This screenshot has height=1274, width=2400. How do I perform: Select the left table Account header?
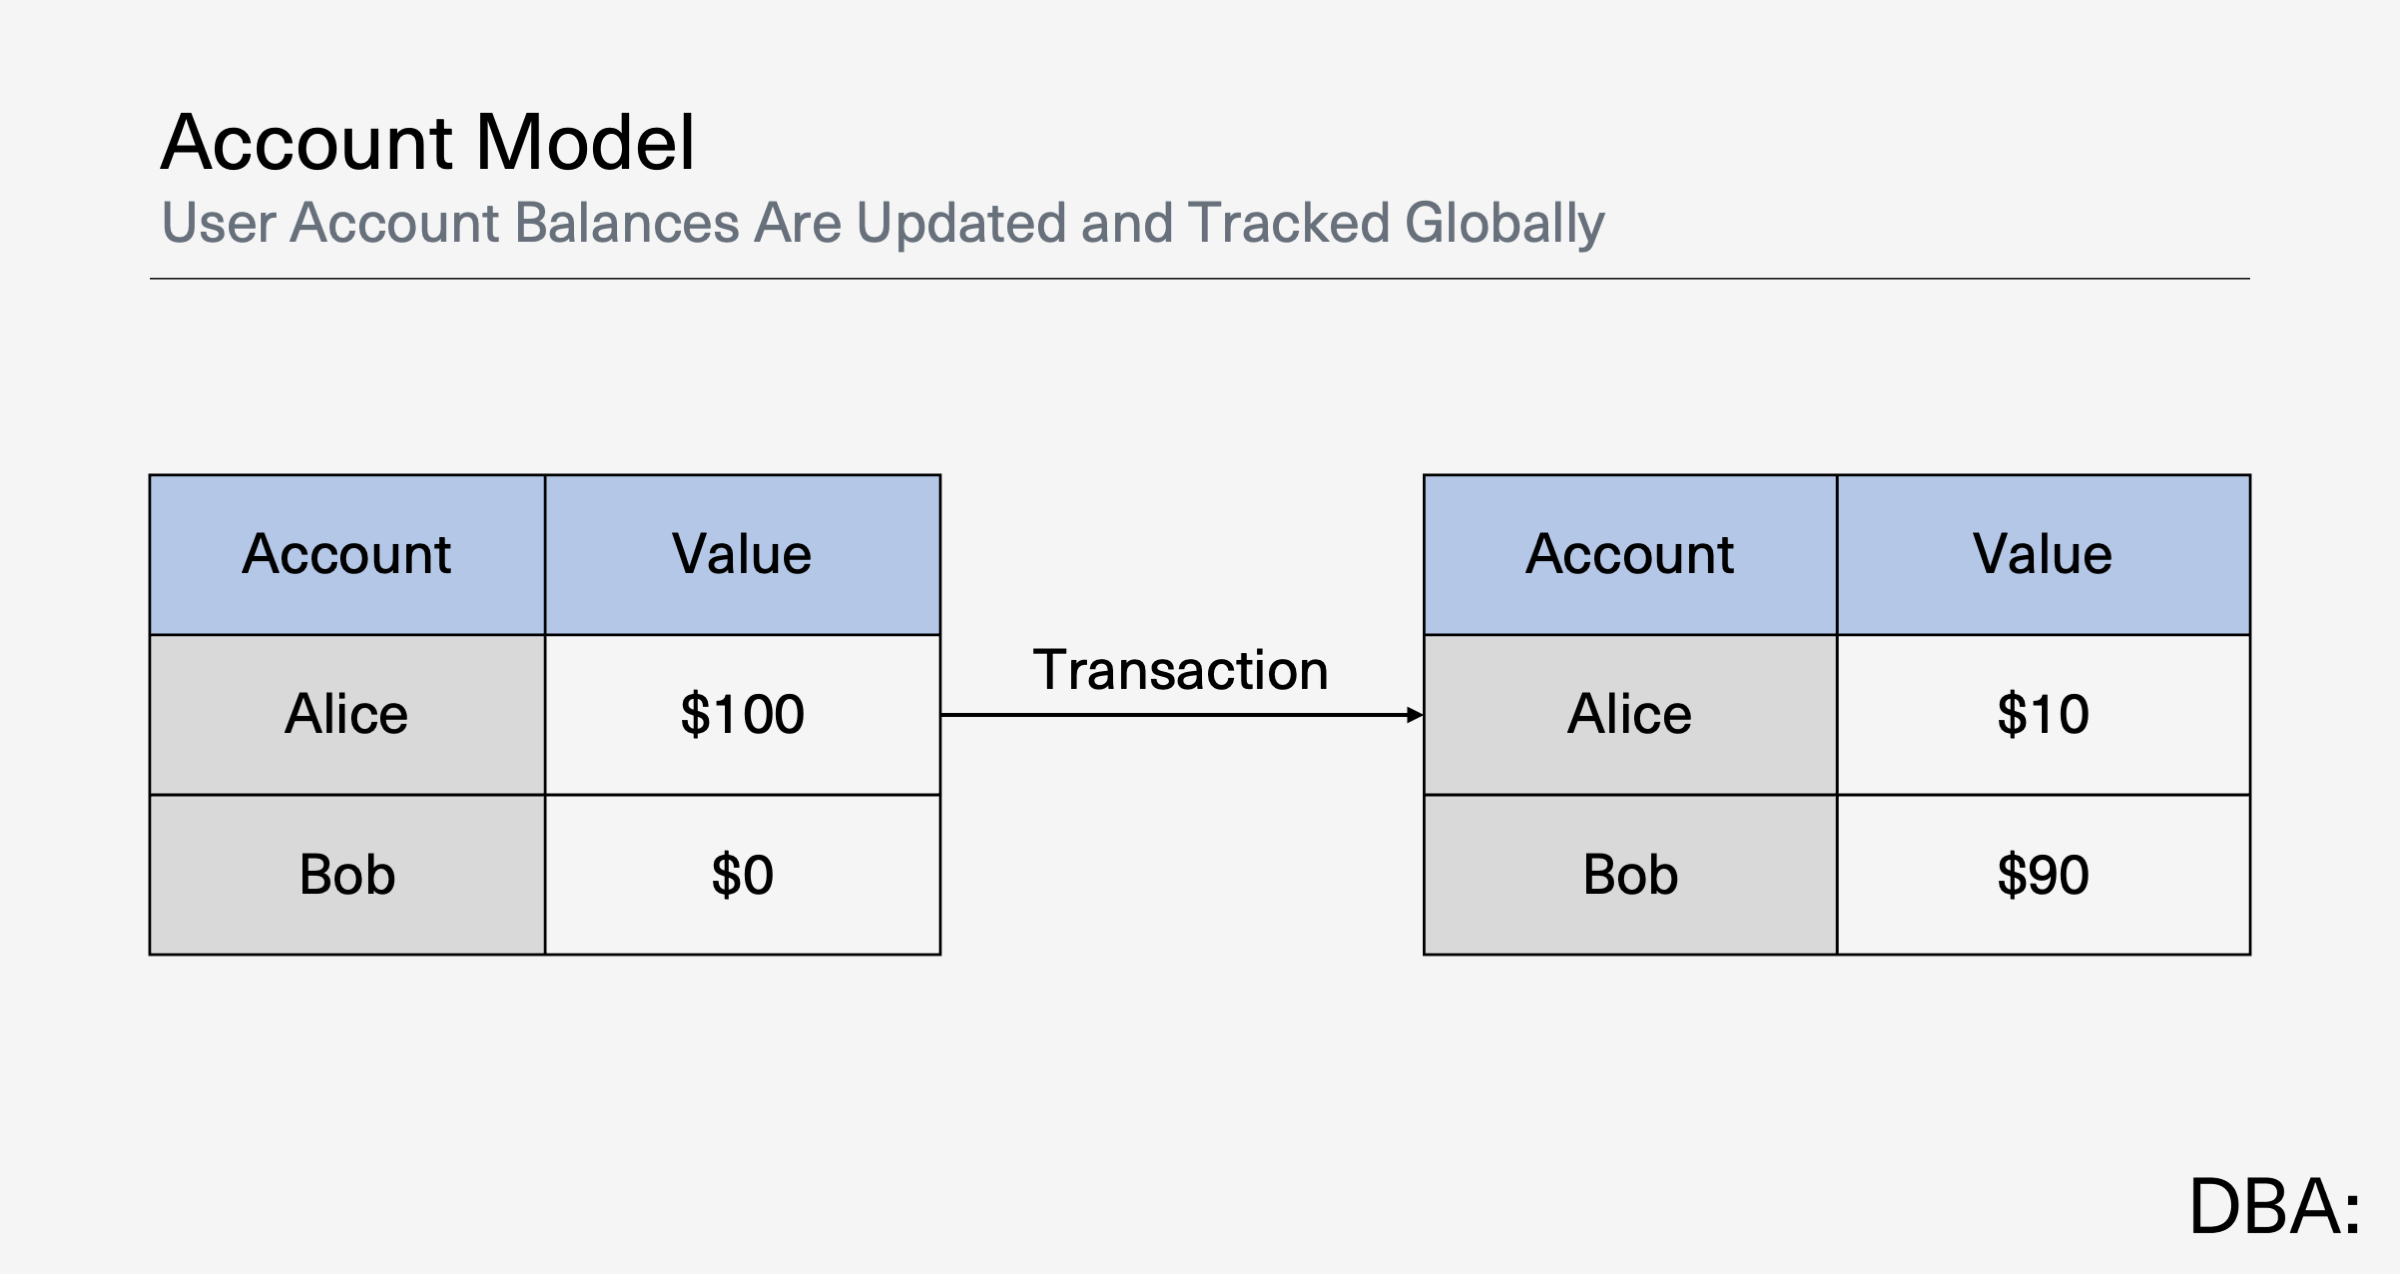point(347,555)
